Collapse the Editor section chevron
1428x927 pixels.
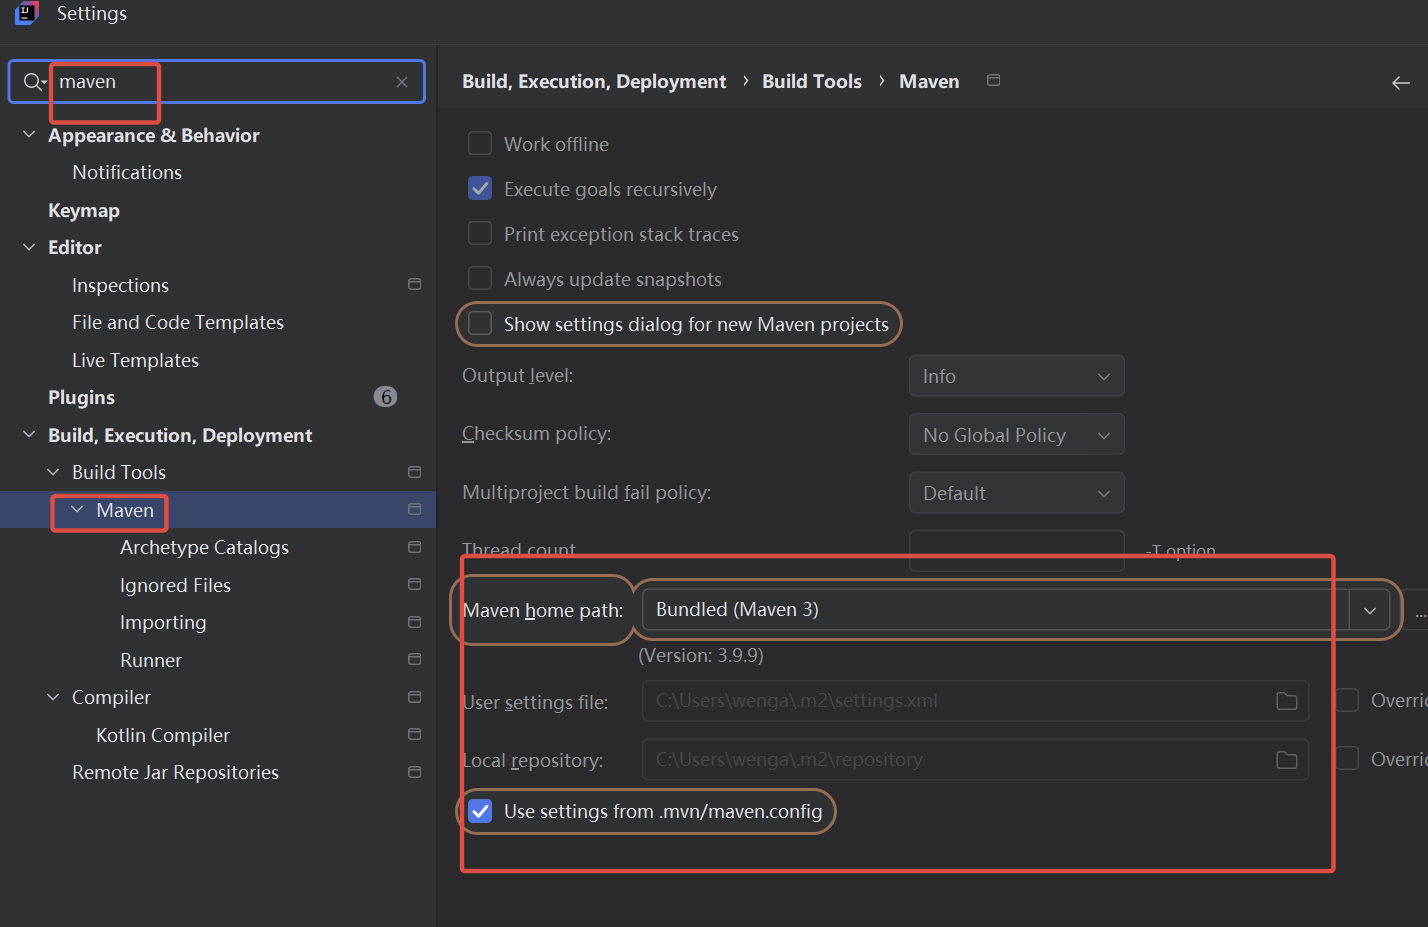[29, 247]
